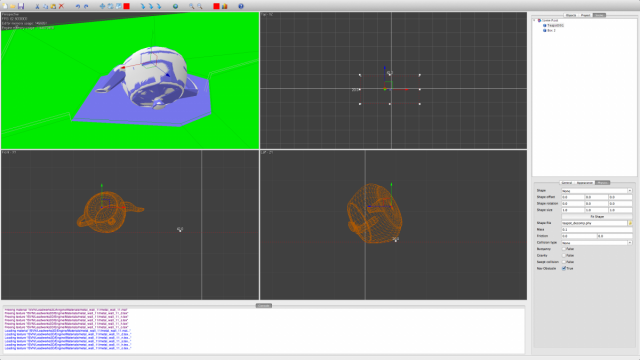Click the save floppy disk icon
The width and height of the screenshot is (640, 360).
[21, 6]
